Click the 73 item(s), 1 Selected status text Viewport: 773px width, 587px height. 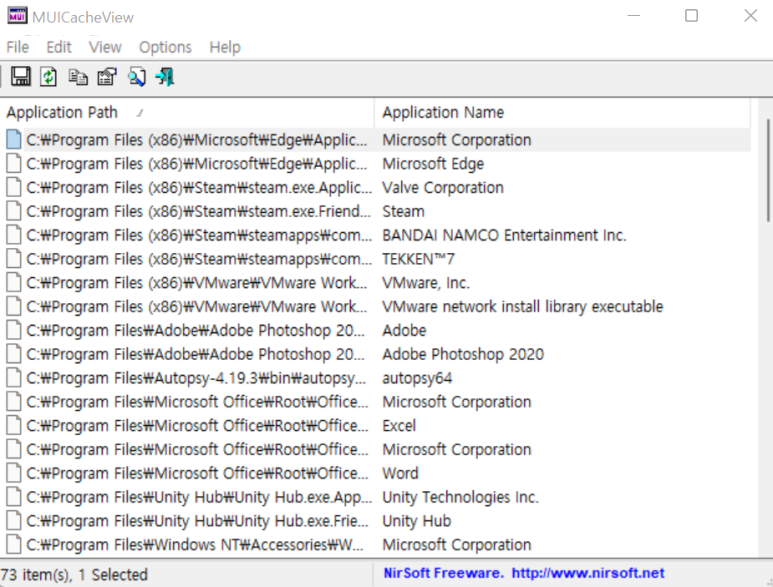coord(74,575)
